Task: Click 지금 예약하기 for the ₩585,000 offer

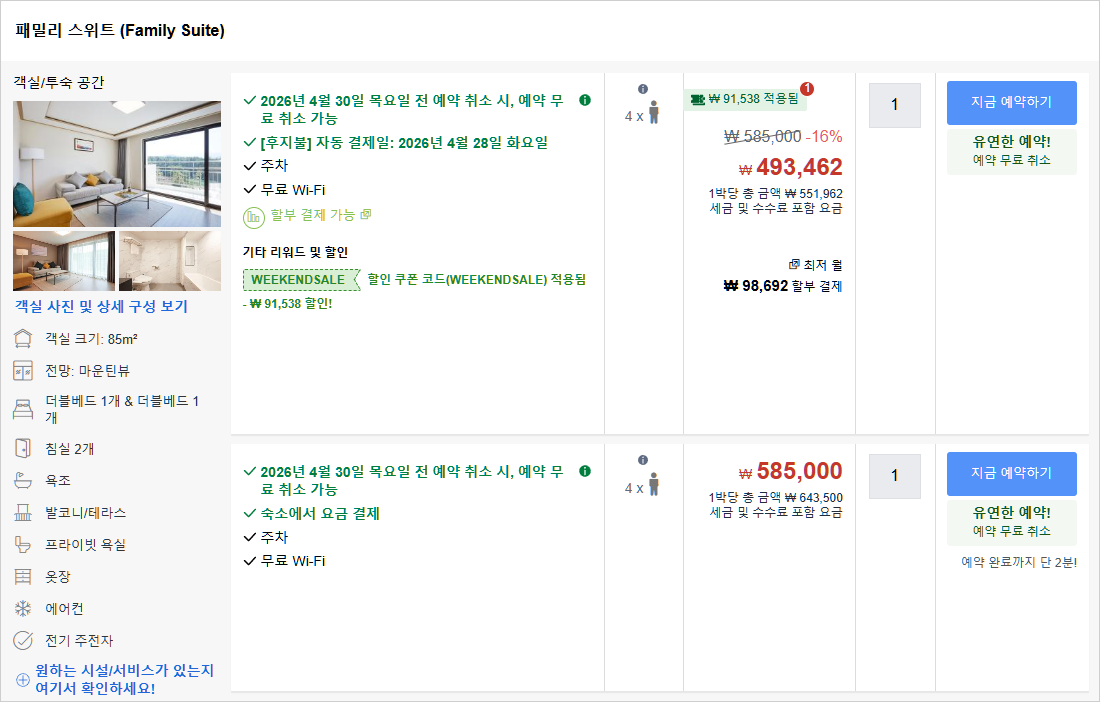Action: pos(1011,474)
